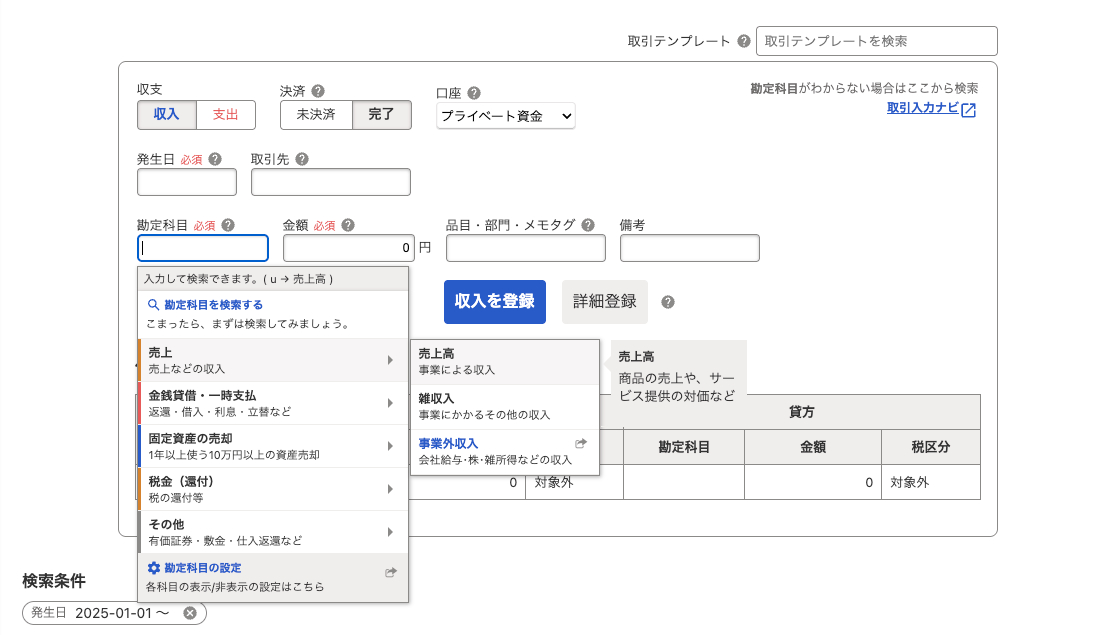Screen dimensions: 1111x635
Task: Click the 取引テンプレート help icon
Action: 743,41
